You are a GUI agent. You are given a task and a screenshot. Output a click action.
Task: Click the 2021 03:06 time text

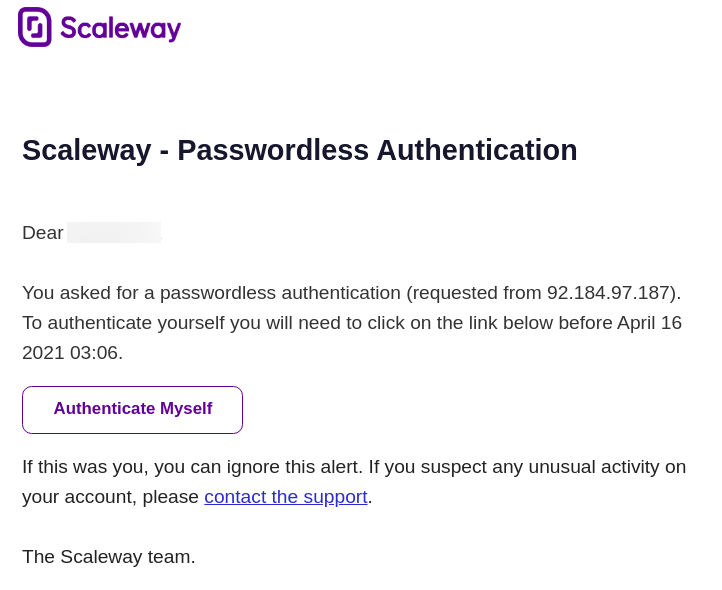72,353
